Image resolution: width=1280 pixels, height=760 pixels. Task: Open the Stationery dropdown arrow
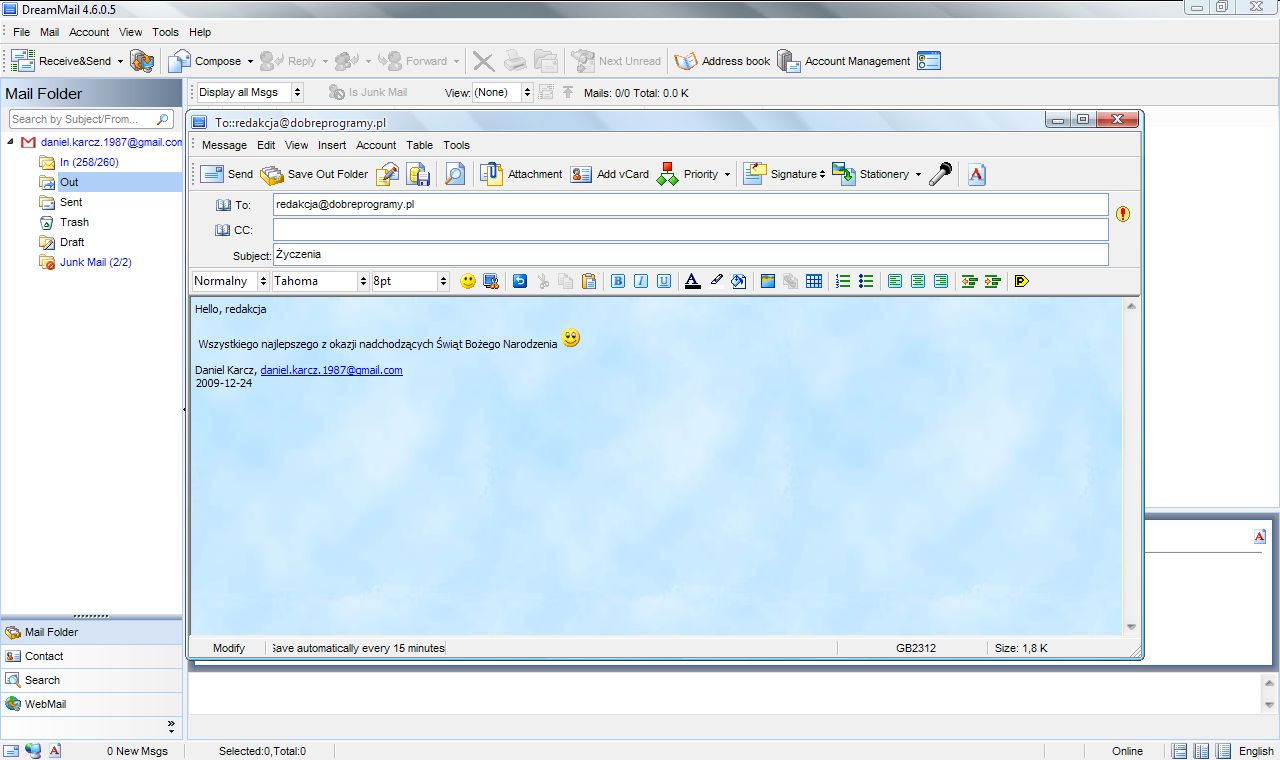918,174
